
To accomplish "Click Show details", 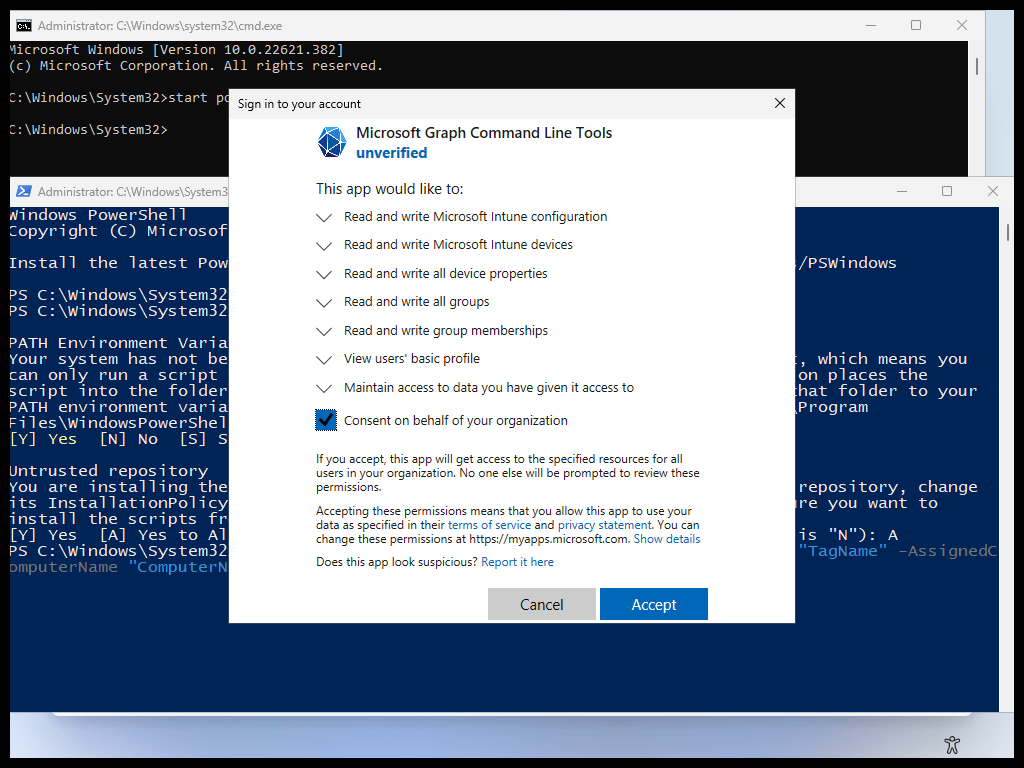I will click(667, 538).
